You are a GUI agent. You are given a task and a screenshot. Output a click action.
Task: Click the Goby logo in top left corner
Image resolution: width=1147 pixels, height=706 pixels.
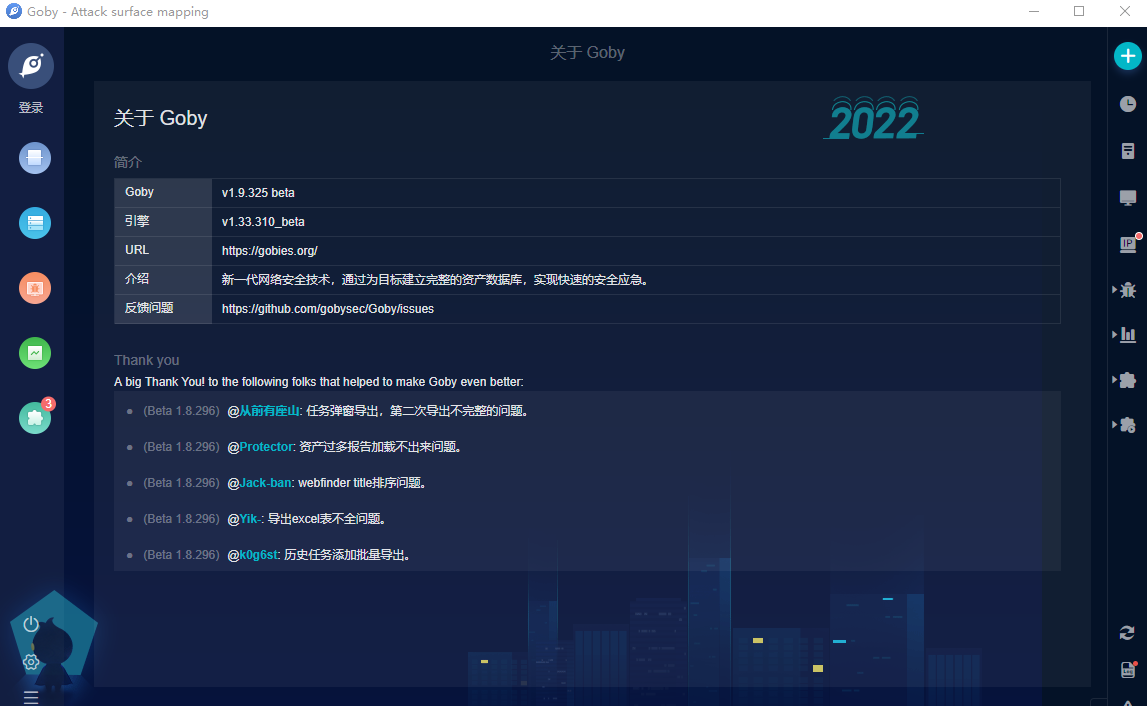click(x=31, y=65)
